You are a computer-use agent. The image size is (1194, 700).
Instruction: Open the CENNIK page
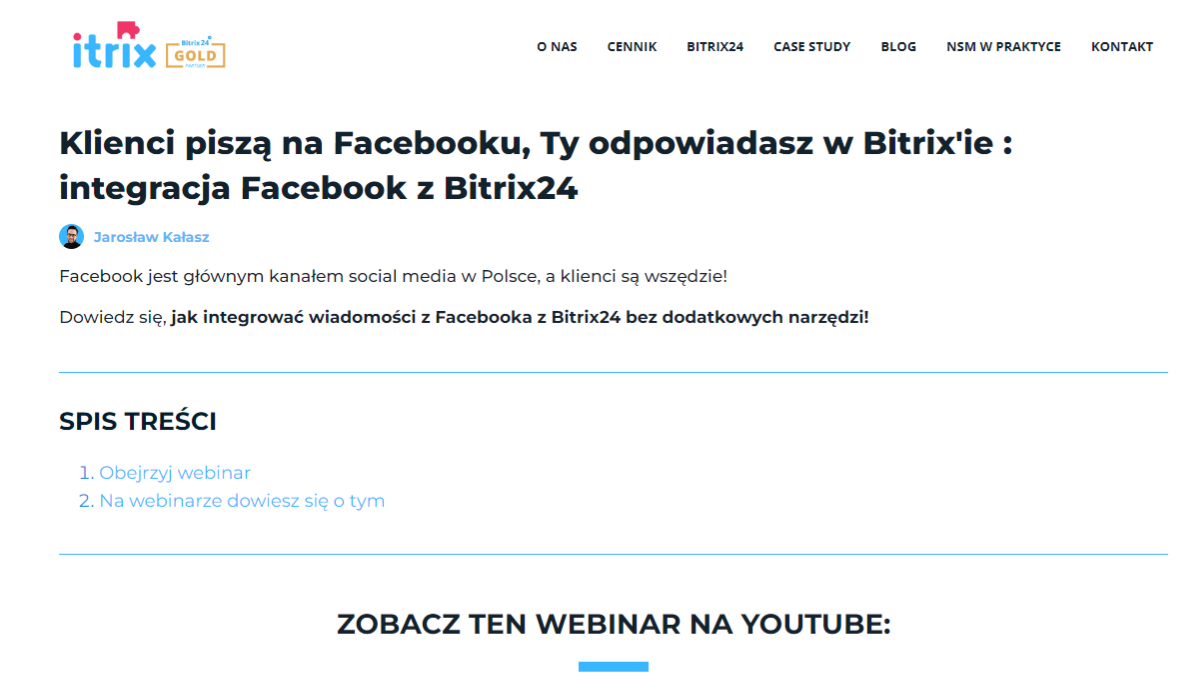tap(631, 46)
